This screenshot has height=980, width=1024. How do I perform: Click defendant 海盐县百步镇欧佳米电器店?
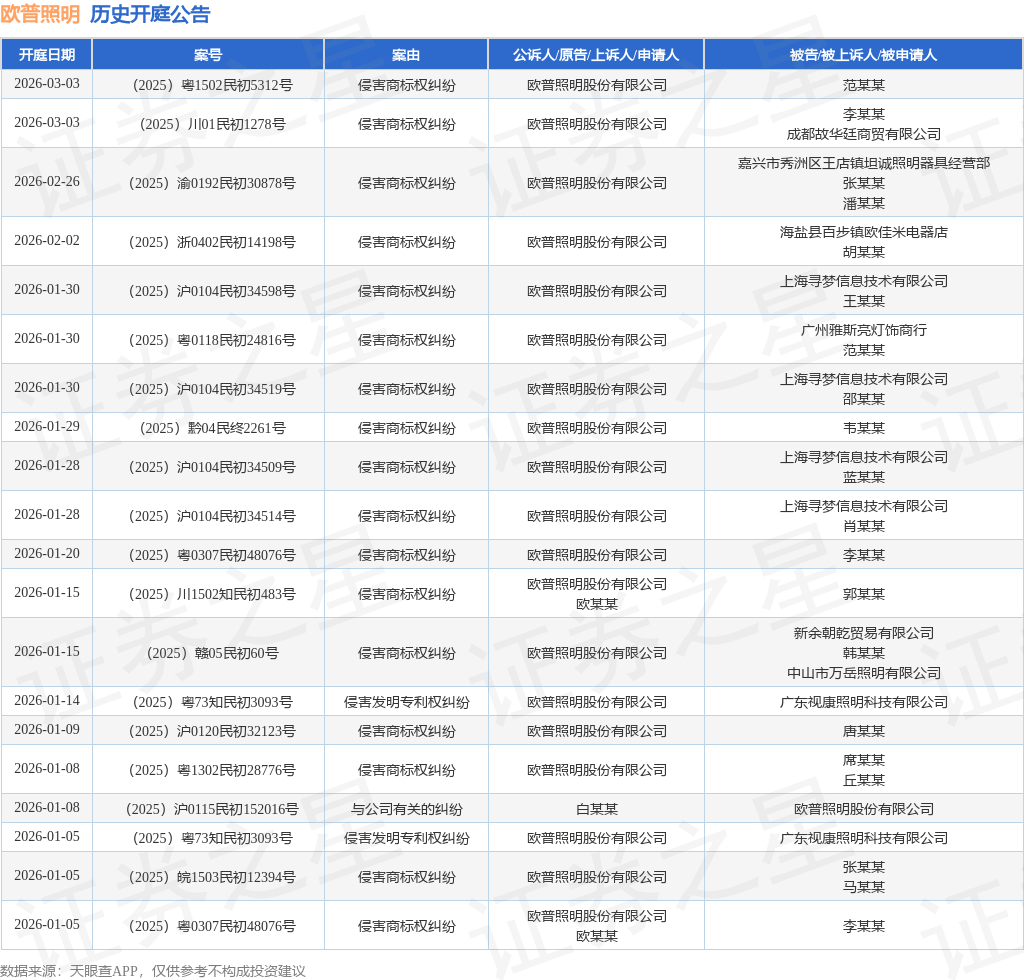863,232
